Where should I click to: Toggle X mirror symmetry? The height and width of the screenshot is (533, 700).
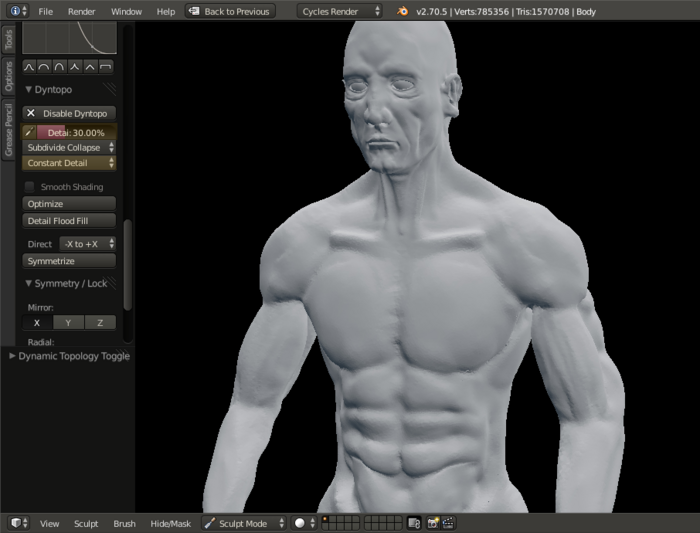37,323
